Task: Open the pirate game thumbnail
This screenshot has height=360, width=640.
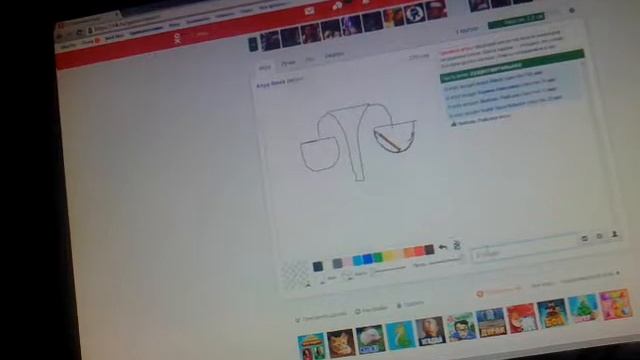Action: click(552, 313)
